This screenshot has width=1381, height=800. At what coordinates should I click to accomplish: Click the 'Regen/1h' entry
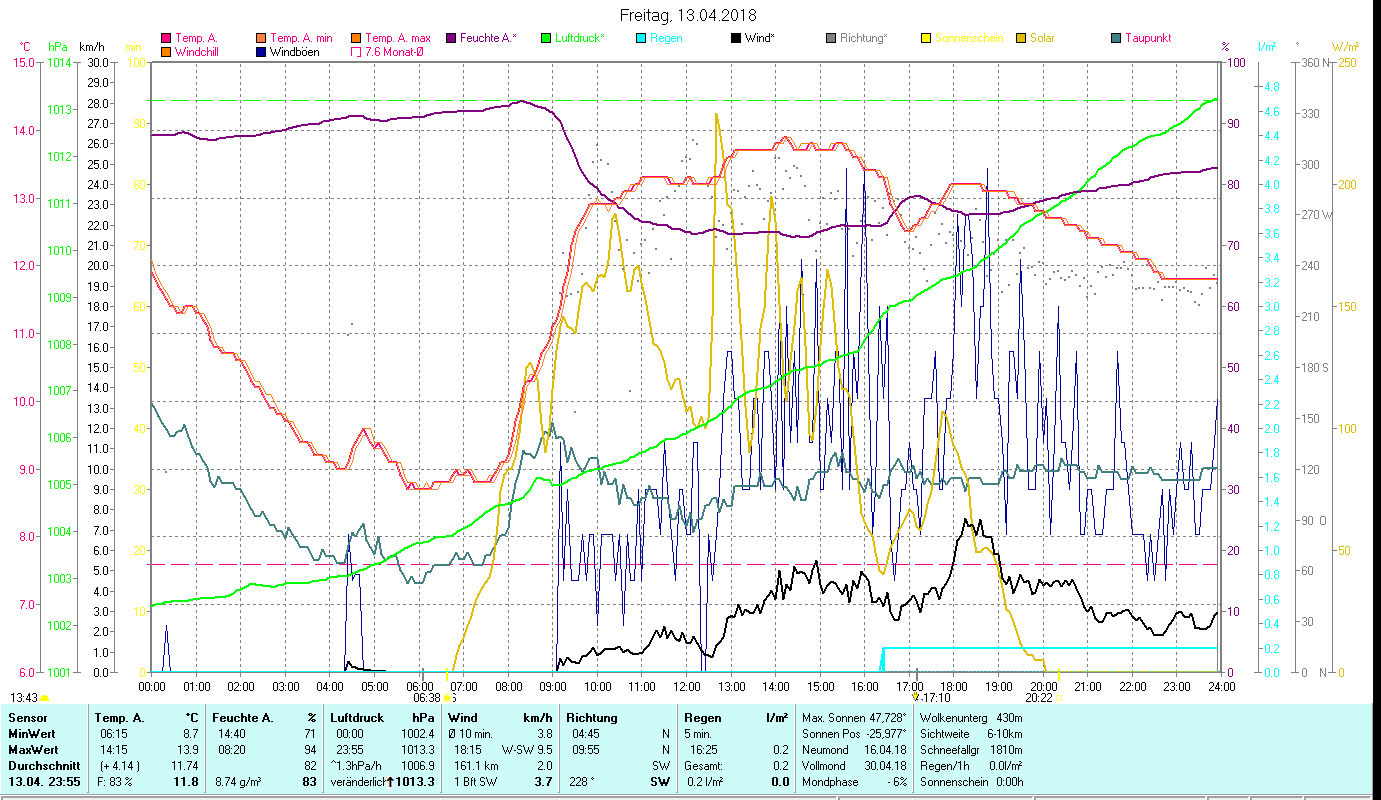coord(971,766)
